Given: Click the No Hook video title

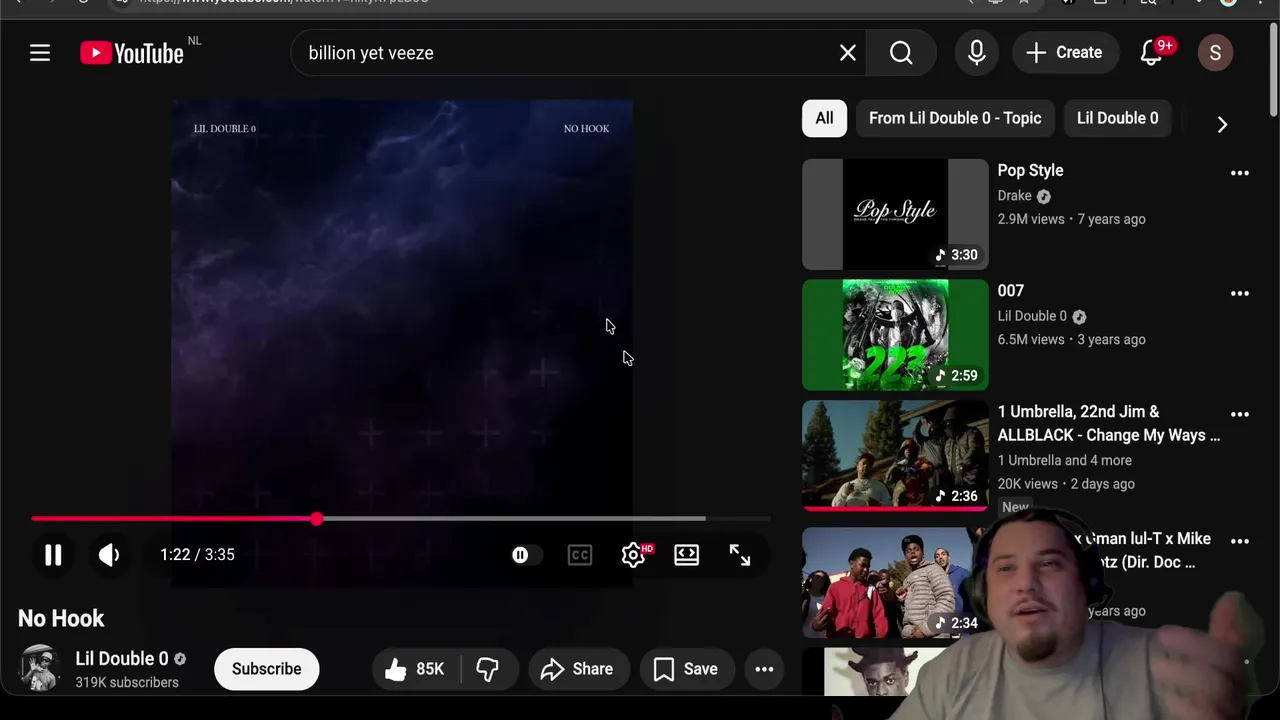Looking at the screenshot, I should click(61, 619).
